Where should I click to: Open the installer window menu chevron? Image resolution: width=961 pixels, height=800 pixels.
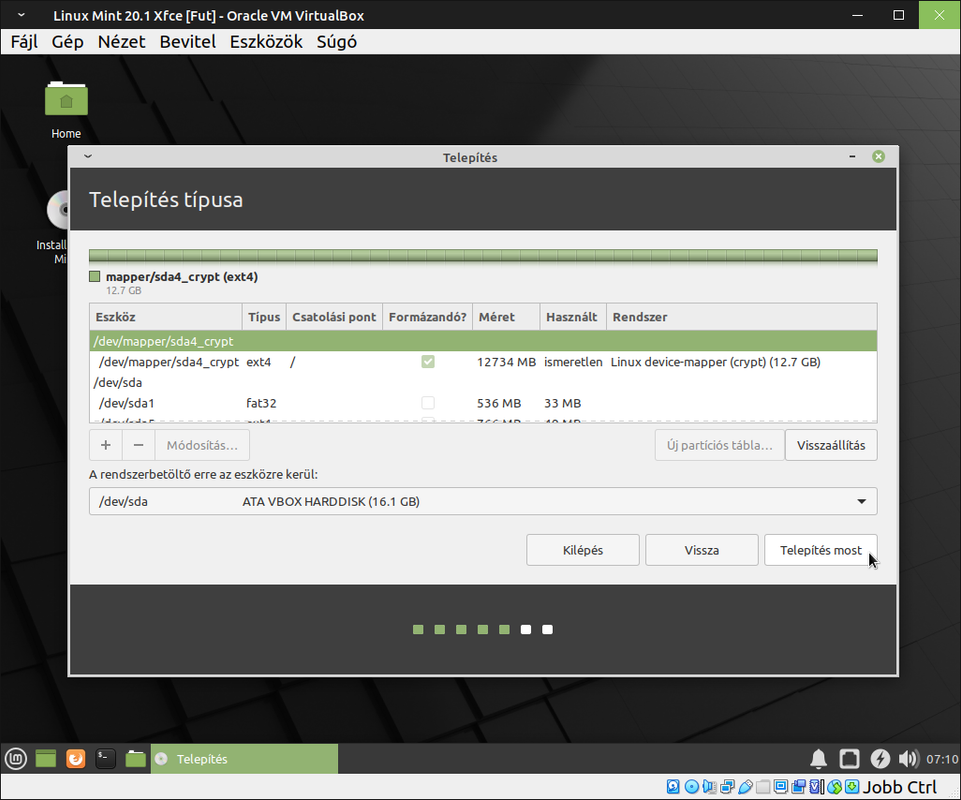(88, 156)
